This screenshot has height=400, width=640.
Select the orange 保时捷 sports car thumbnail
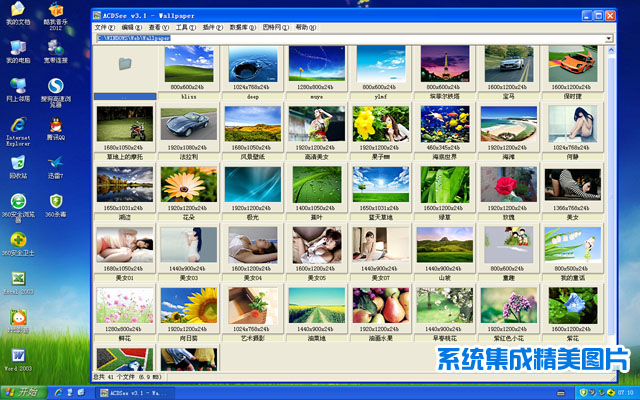coord(573,64)
